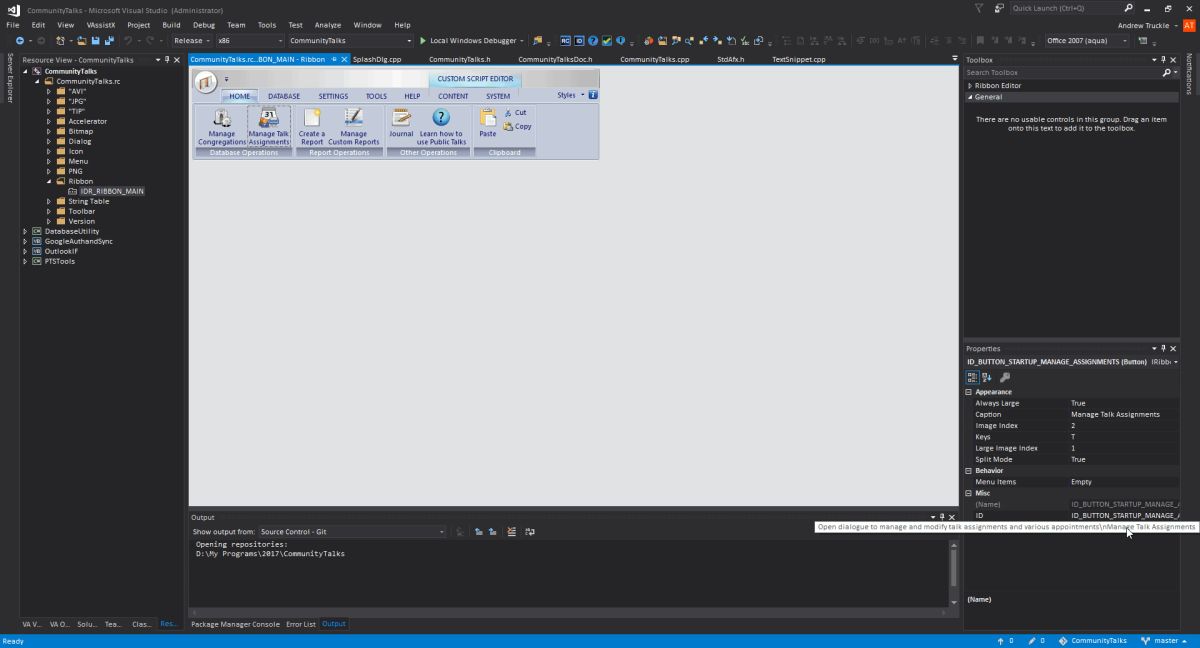Expand the Ribbon Editor toolbox group
This screenshot has width=1200, height=648.
click(970, 86)
